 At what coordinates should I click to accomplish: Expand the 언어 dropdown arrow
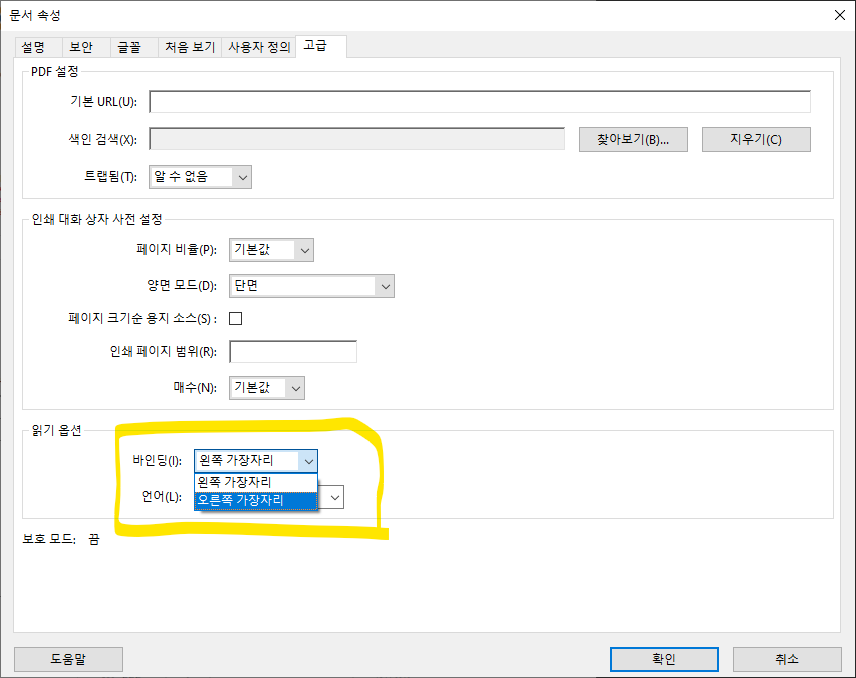(x=333, y=497)
